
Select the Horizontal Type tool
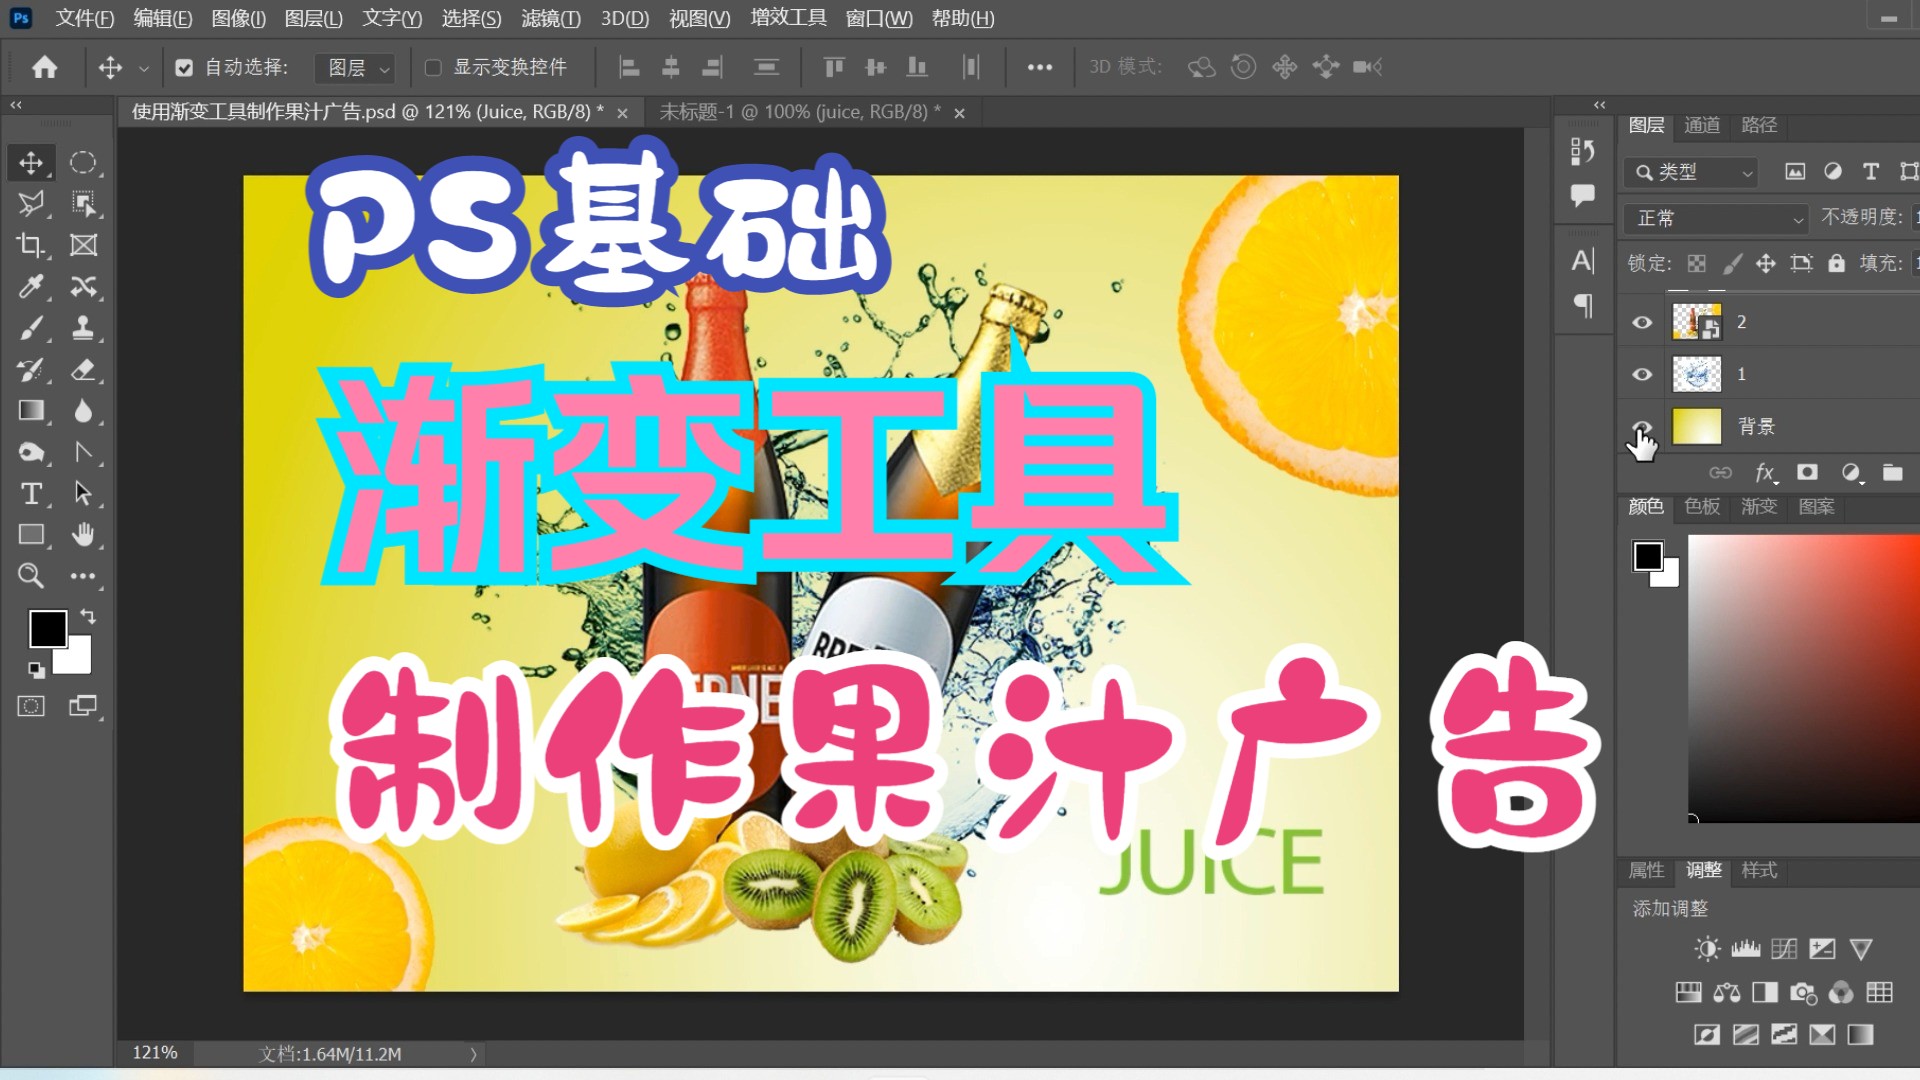31,494
